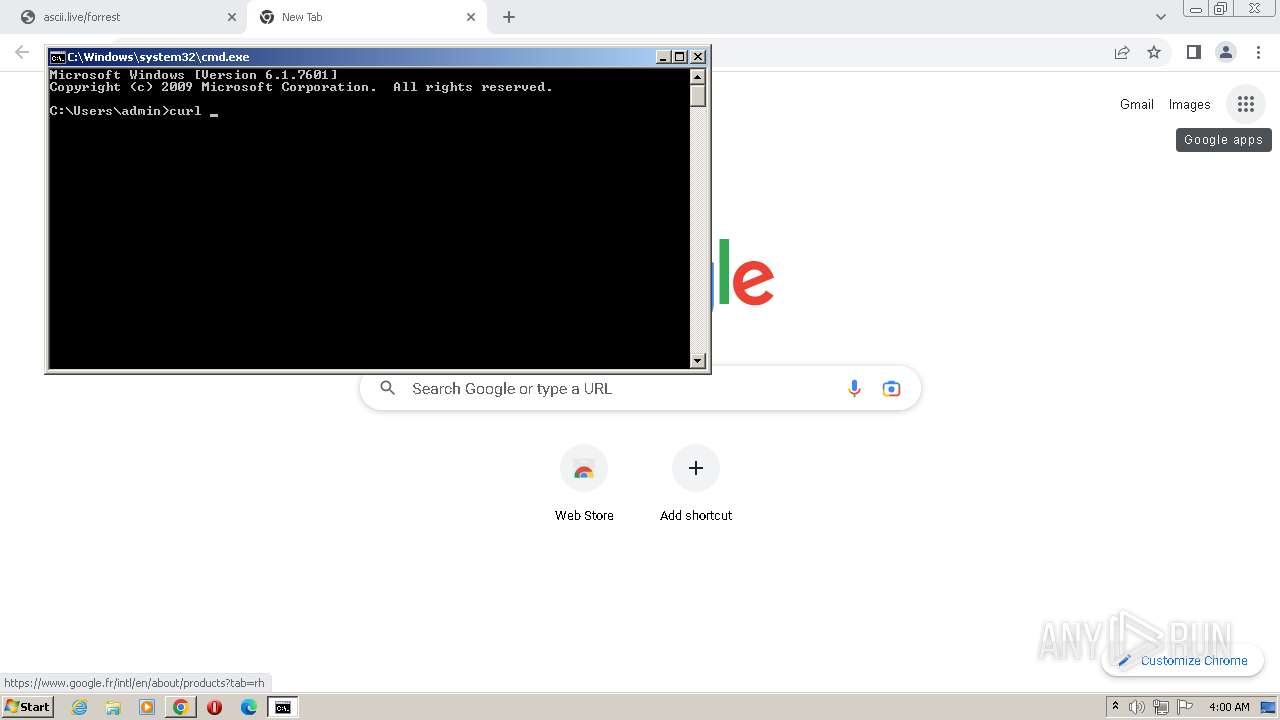Open the Chrome profile avatar menu
Viewport: 1280px width, 720px height.
pyautogui.click(x=1225, y=52)
